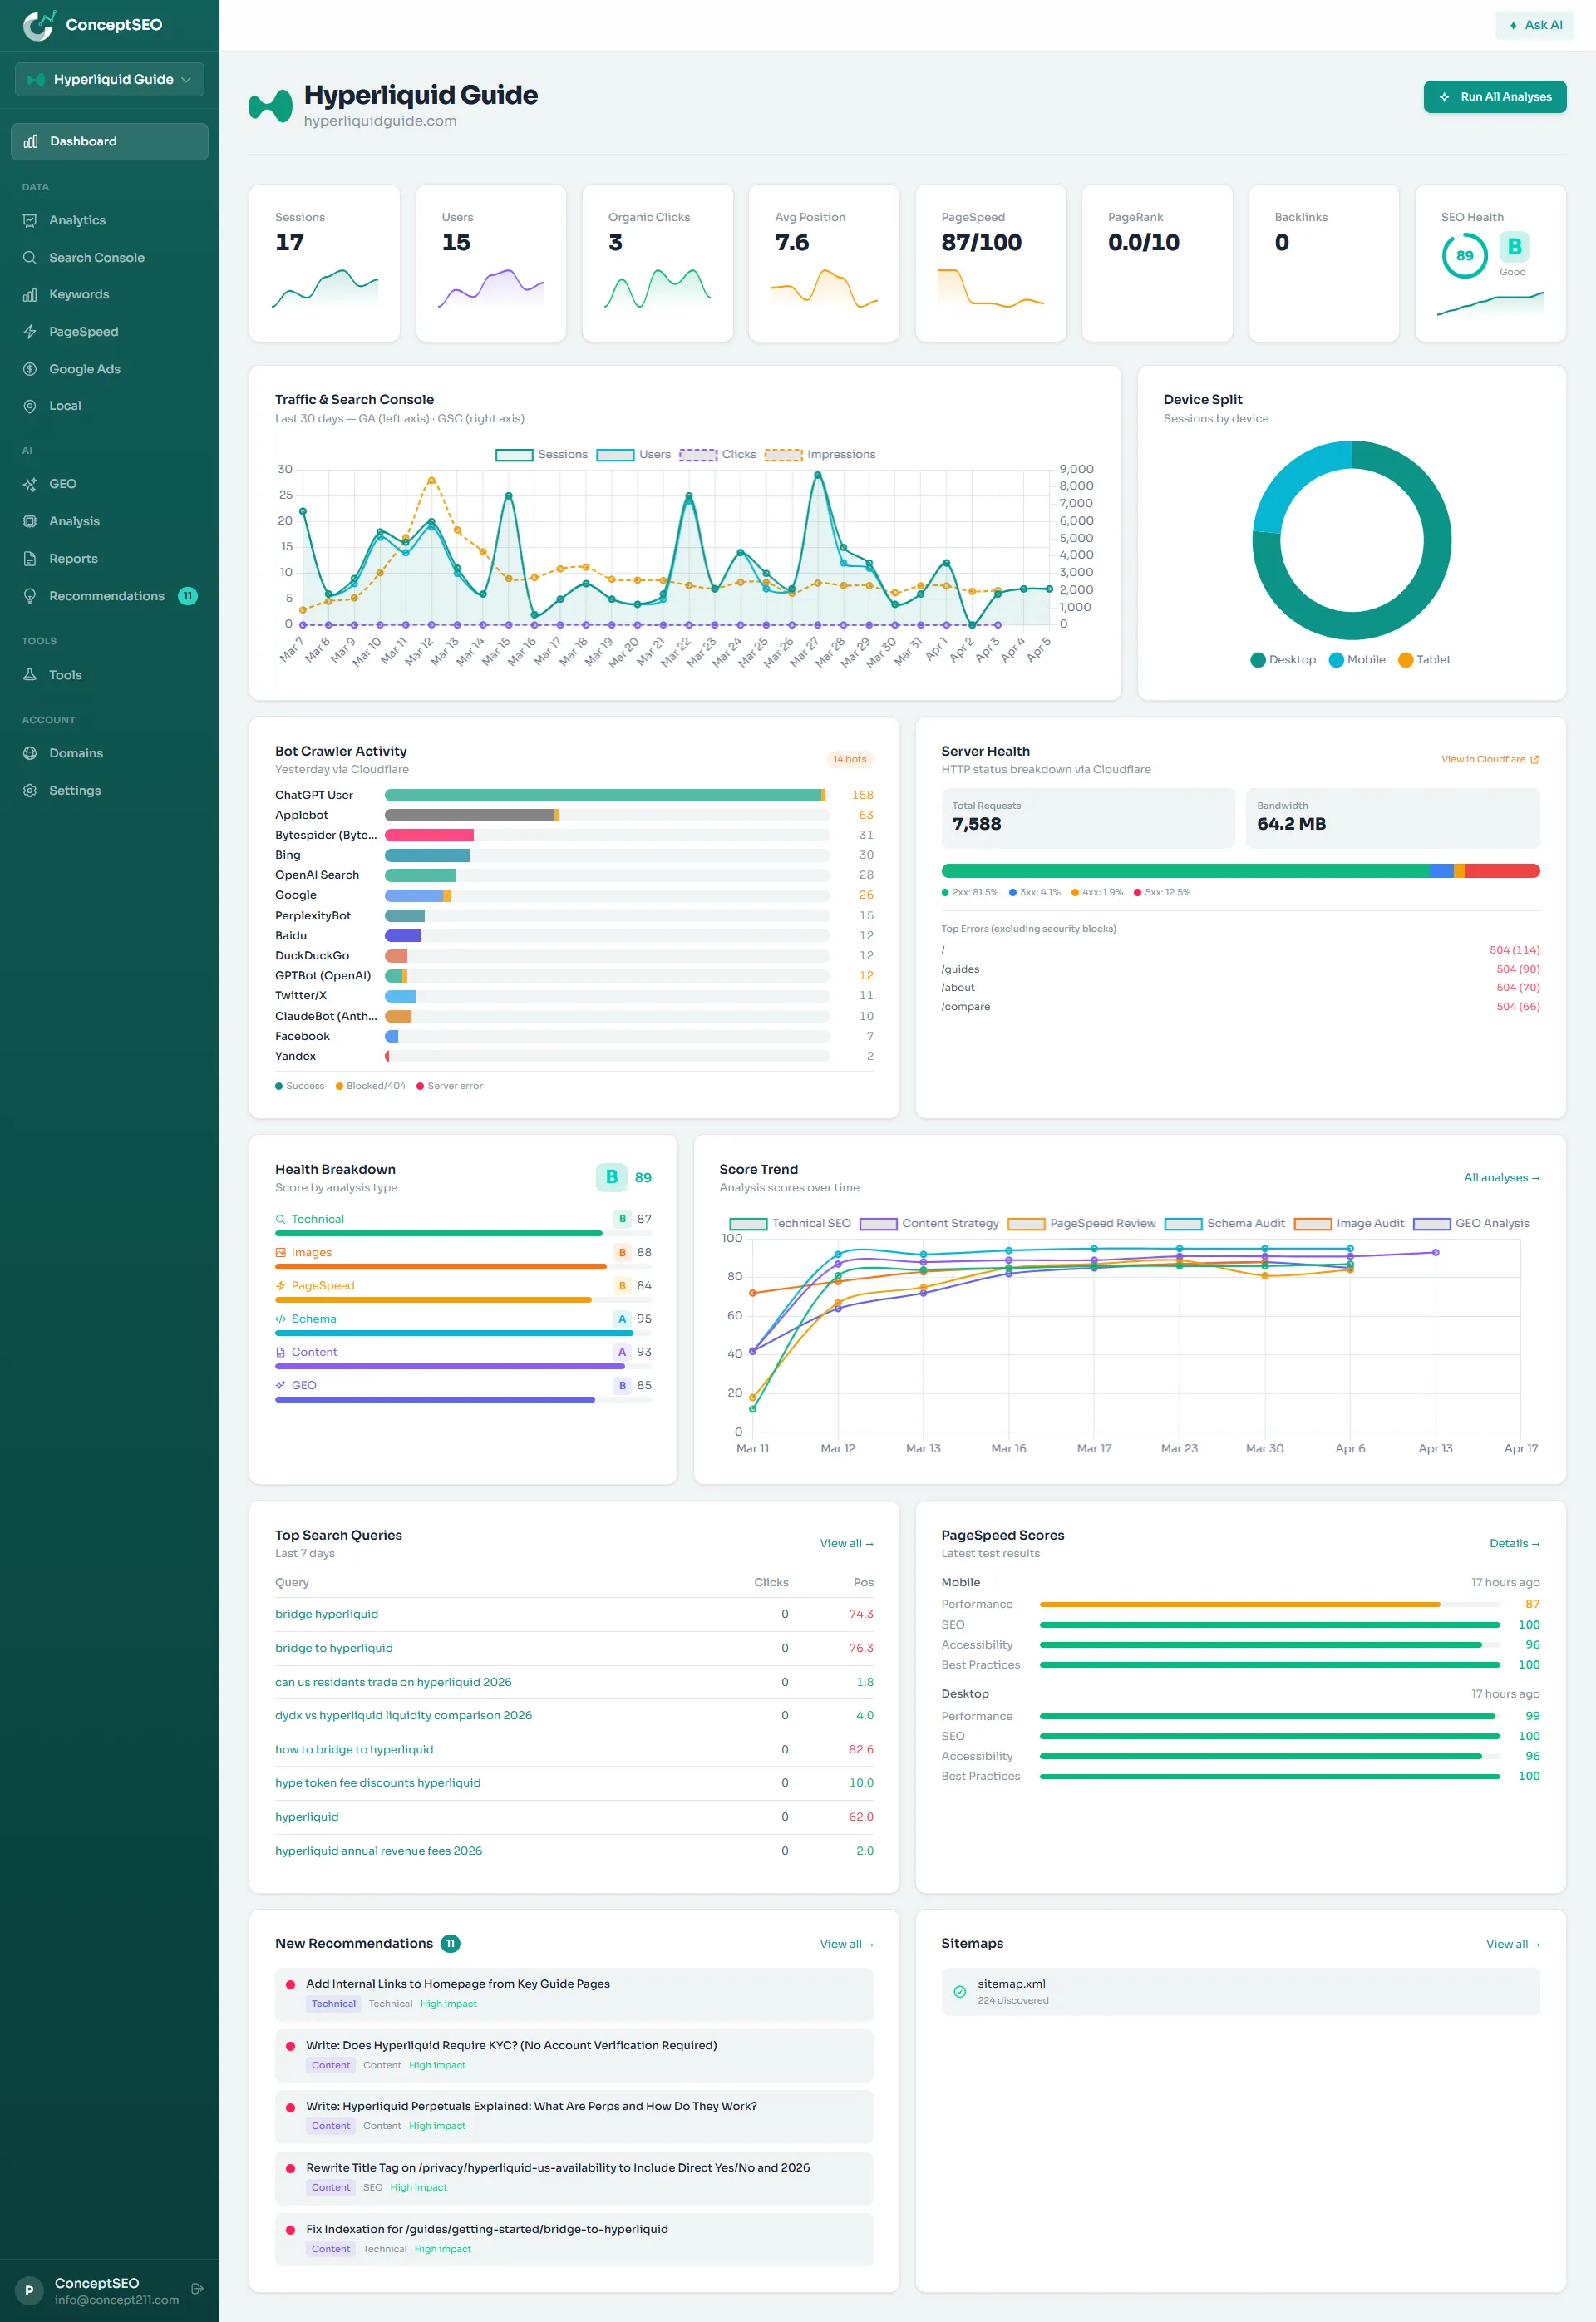1596x2322 pixels.
Task: Click the P account avatar
Action: pyautogui.click(x=29, y=2290)
